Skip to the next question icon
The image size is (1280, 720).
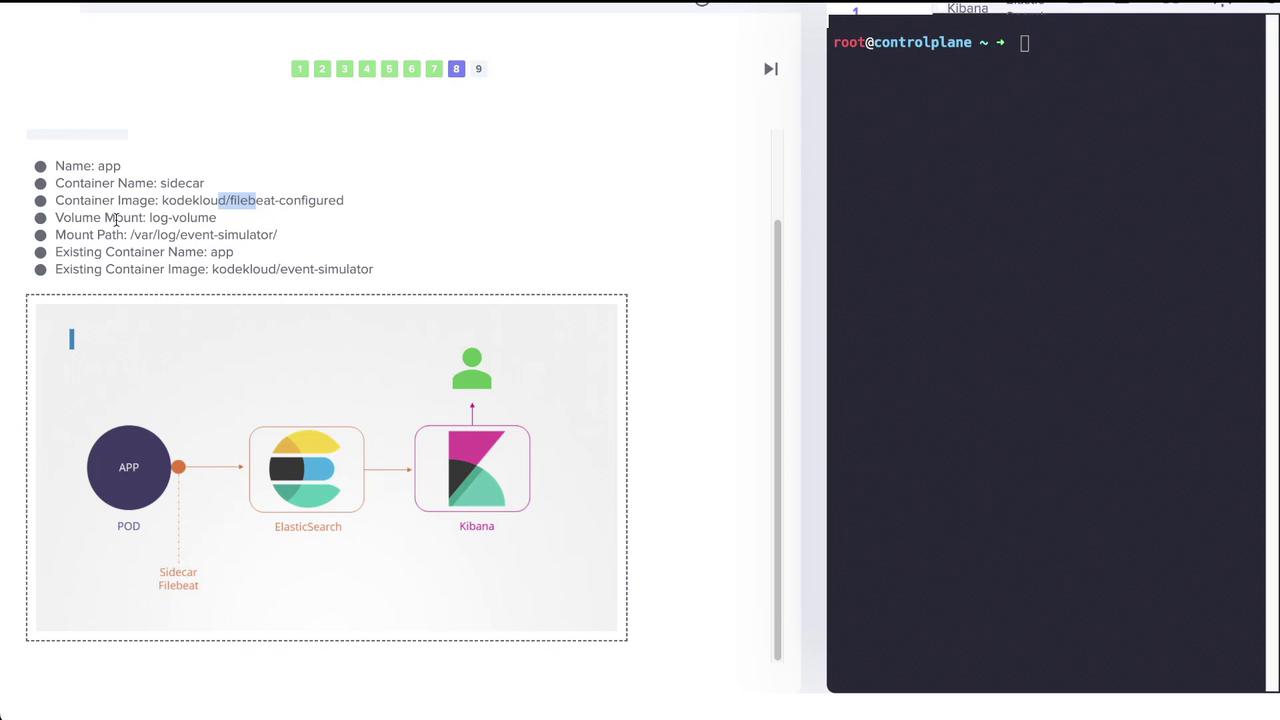click(771, 69)
